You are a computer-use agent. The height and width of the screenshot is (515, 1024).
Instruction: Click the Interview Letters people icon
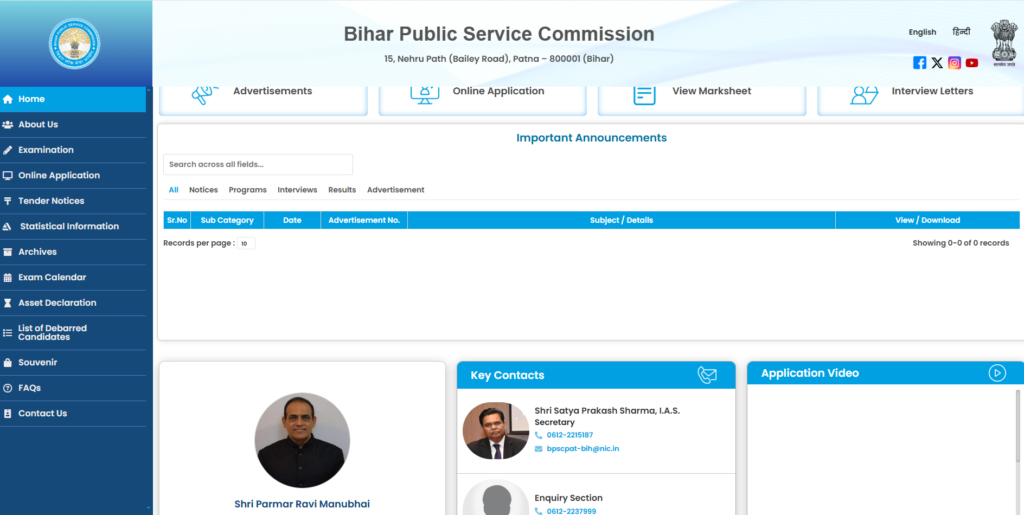[x=863, y=95]
